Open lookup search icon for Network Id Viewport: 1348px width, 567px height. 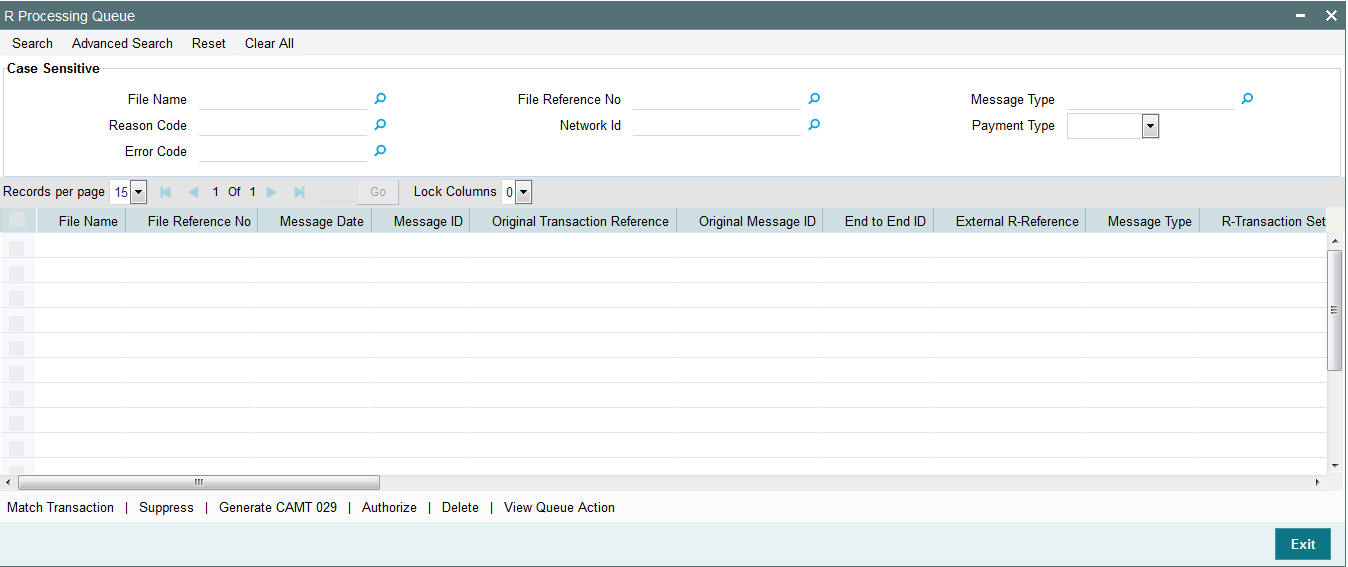coord(814,125)
